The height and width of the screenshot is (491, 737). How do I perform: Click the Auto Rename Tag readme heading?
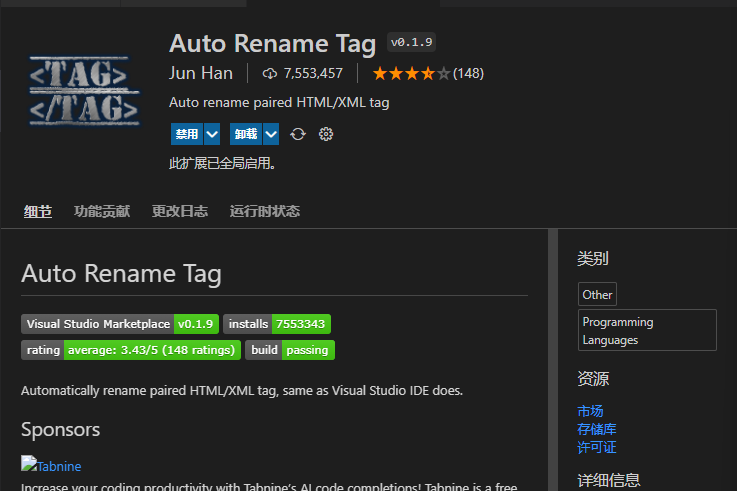click(121, 273)
